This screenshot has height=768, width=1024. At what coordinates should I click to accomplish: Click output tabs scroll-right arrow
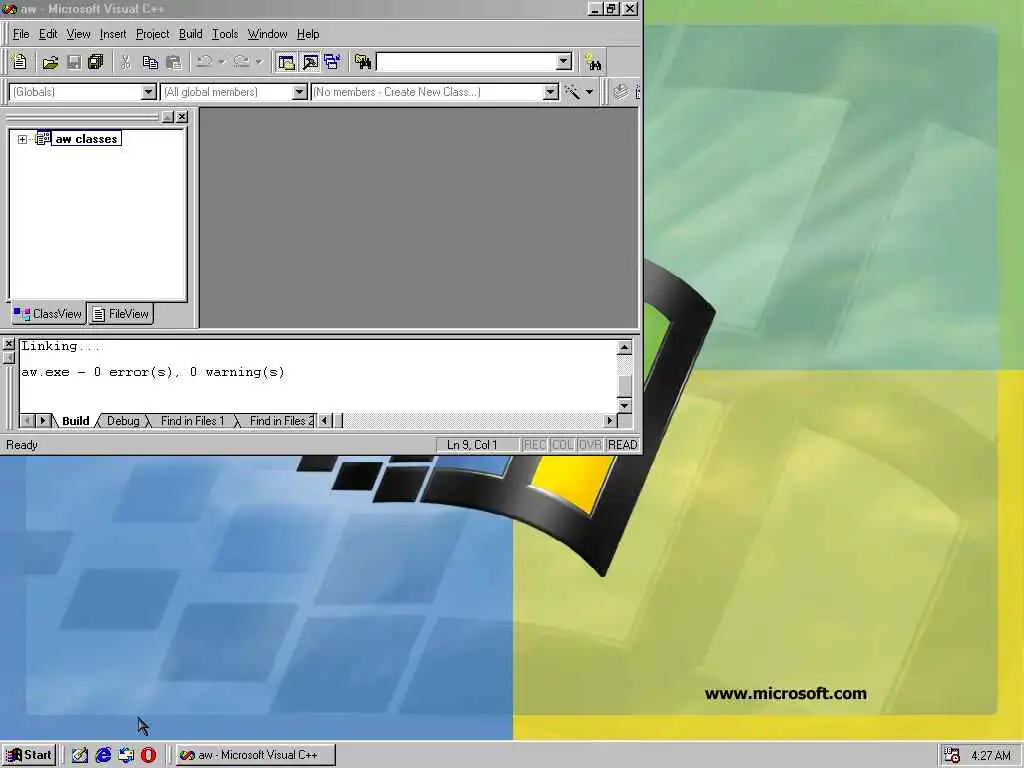42,421
